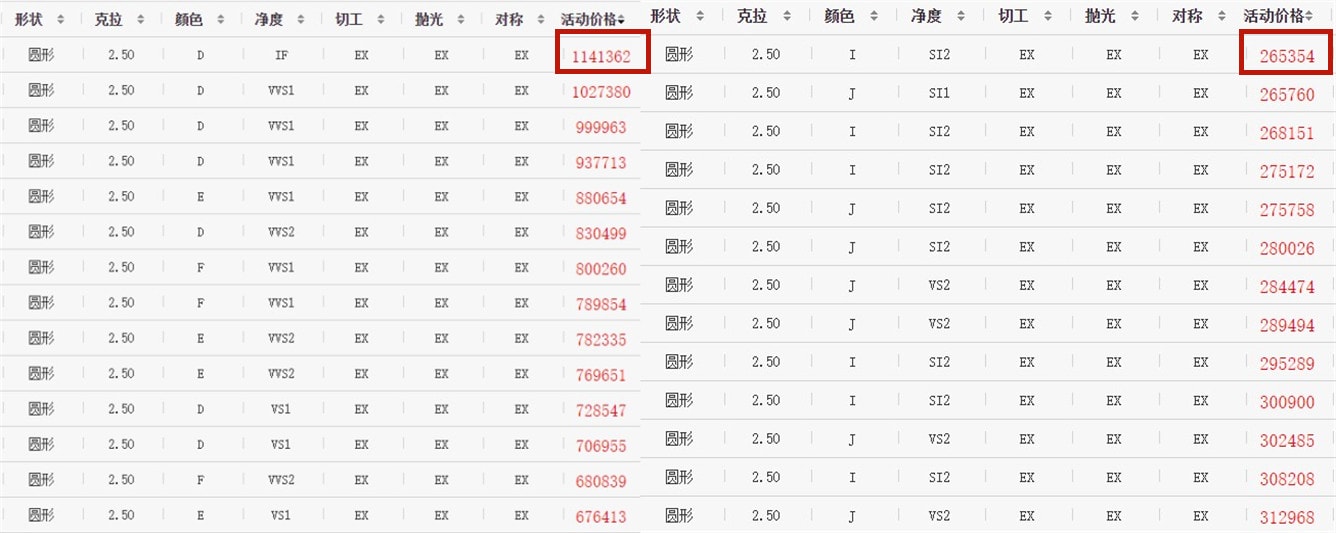Click SI2 in the row priced 300900
This screenshot has height=533, width=1336.
click(939, 400)
